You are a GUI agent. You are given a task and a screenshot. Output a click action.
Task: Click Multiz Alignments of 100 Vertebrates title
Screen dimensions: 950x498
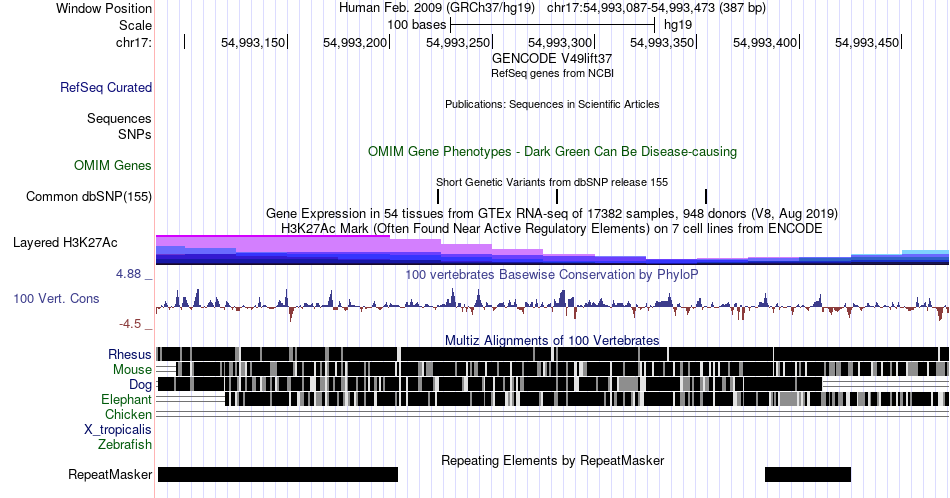tap(552, 340)
